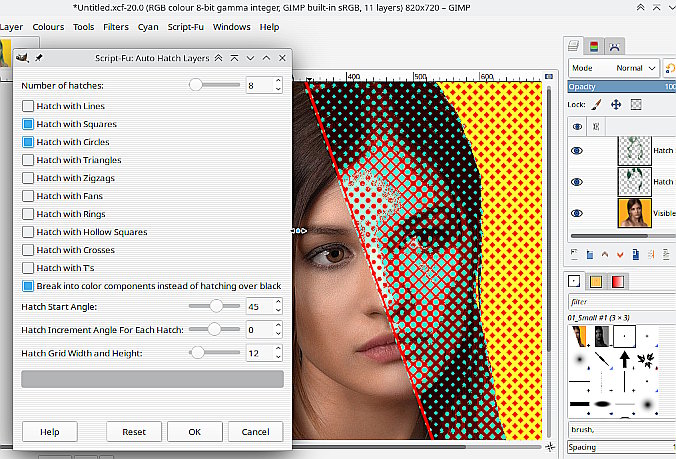This screenshot has height=459, width=676.
Task: Open the Colours menu
Action: [48, 27]
